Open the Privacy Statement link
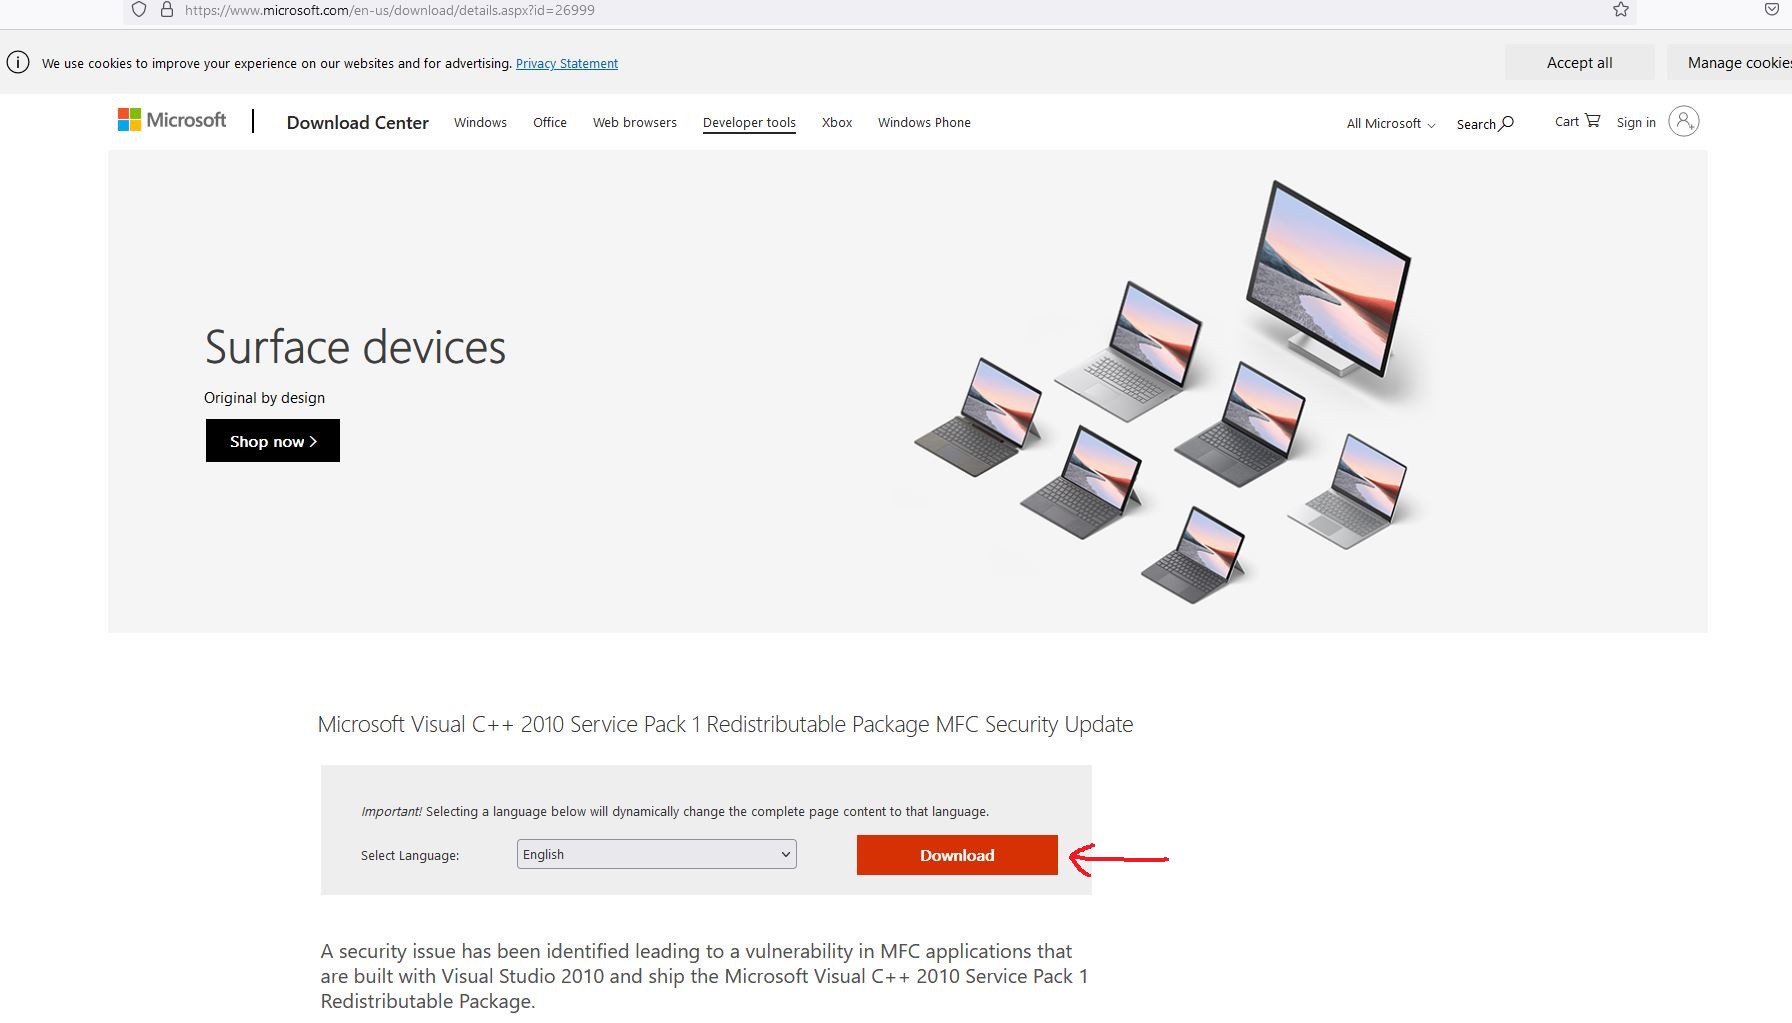Image resolution: width=1792 pixels, height=1023 pixels. point(567,64)
